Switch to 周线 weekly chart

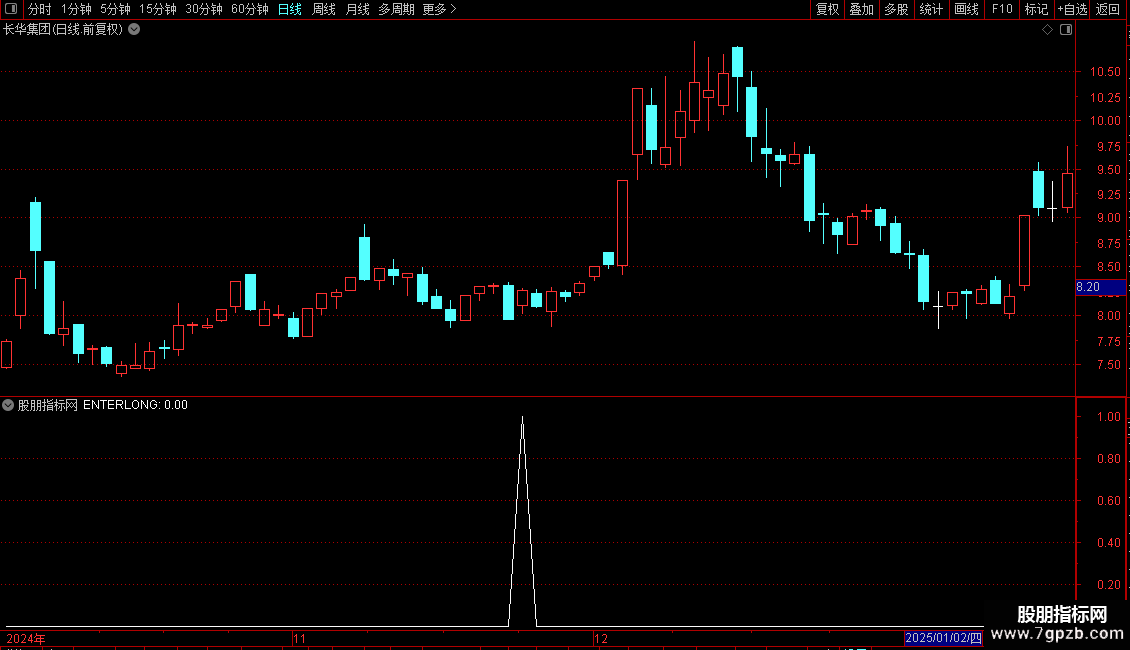tap(324, 9)
